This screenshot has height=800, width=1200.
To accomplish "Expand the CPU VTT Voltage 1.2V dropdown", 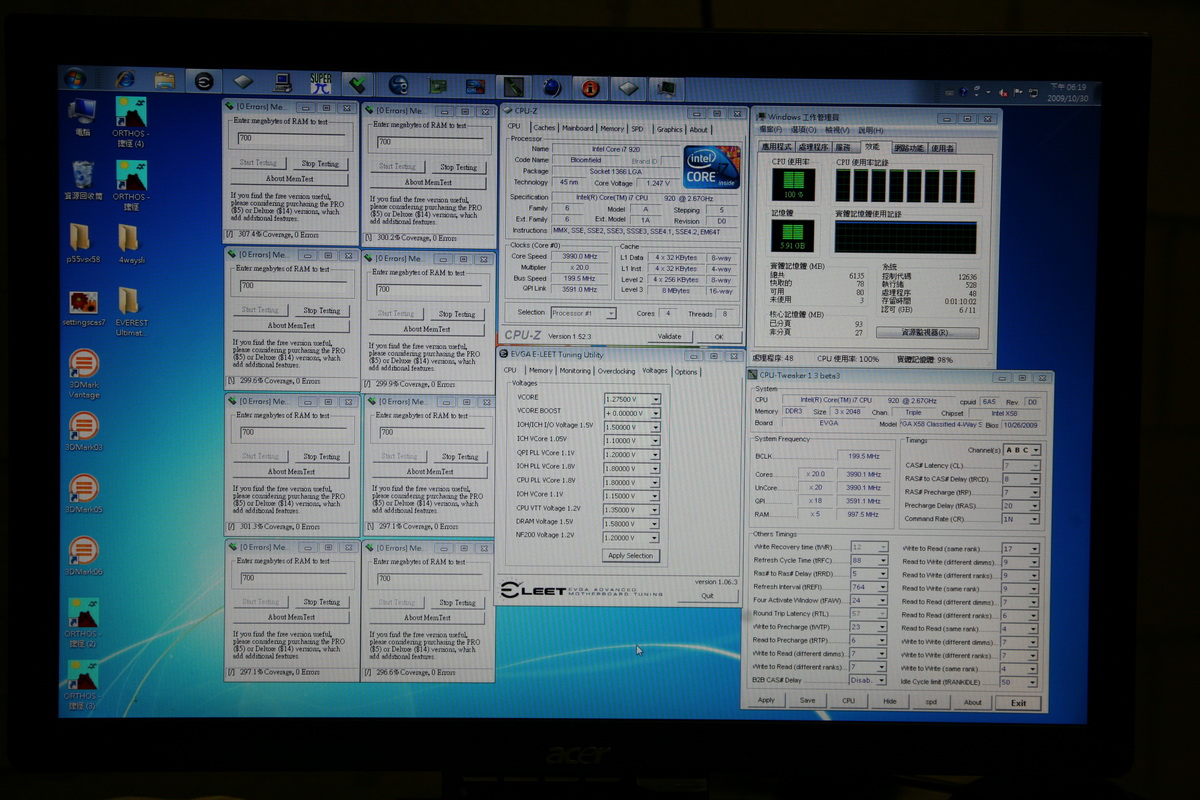I will click(656, 509).
